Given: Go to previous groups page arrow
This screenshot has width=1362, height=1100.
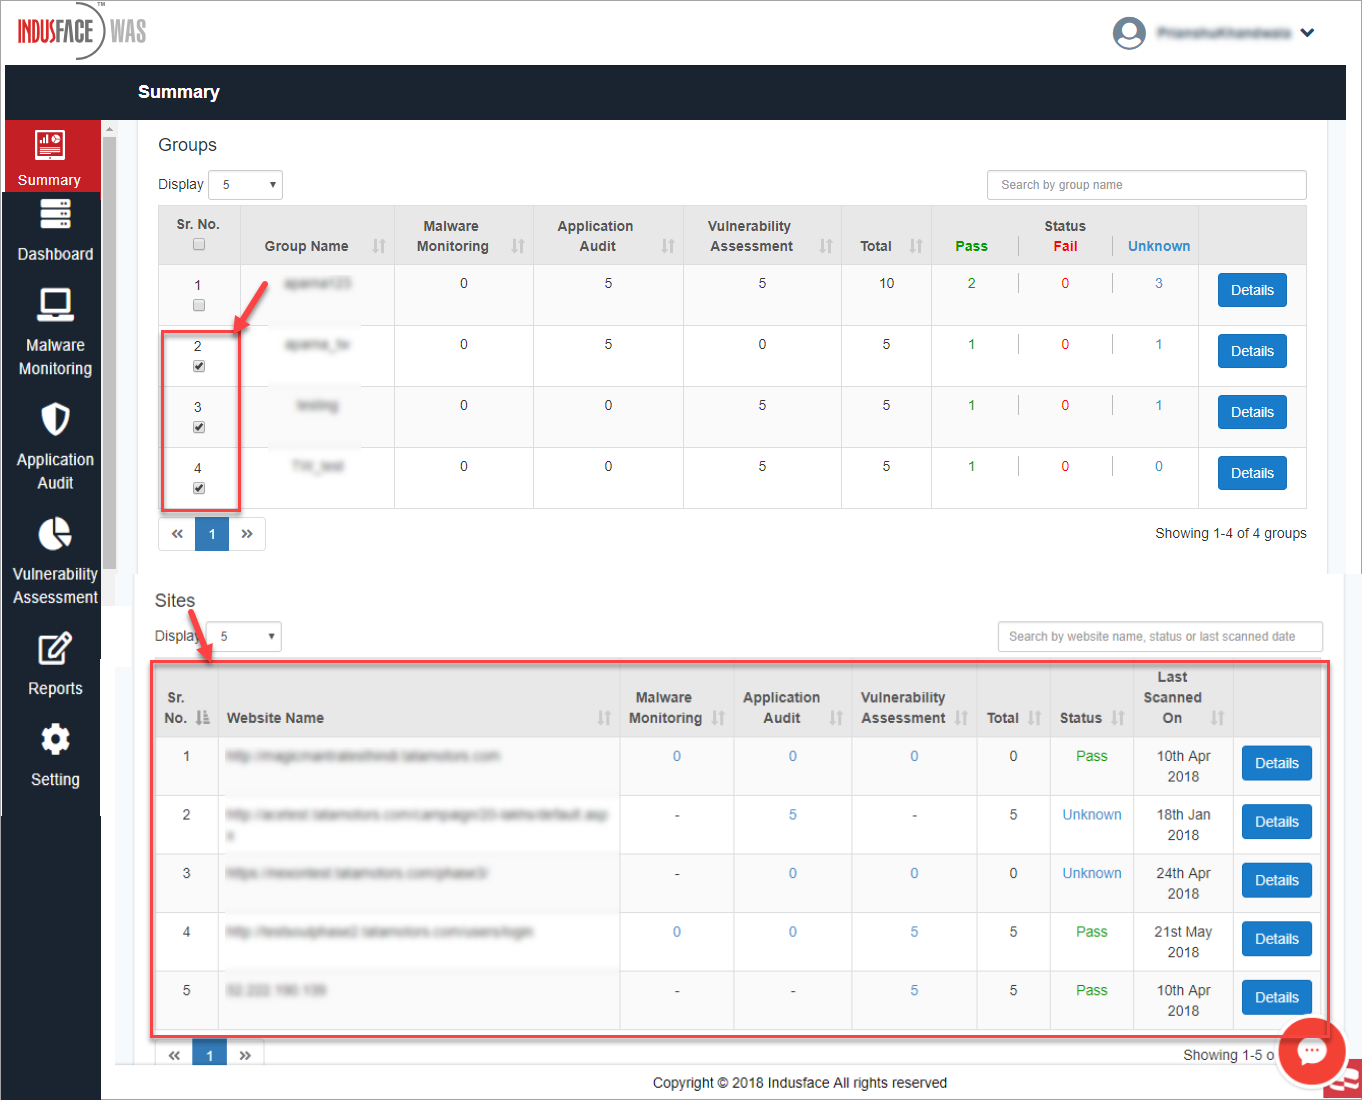Looking at the screenshot, I should [x=177, y=534].
